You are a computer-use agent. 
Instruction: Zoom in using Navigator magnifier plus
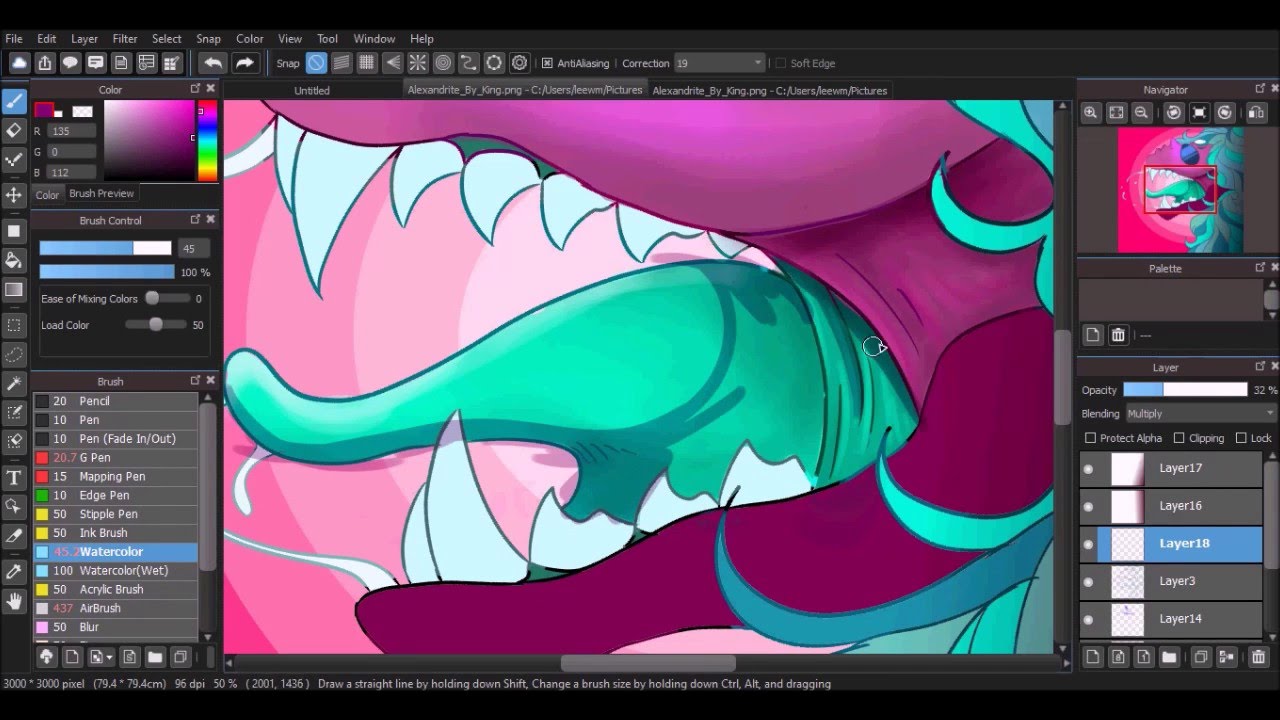pyautogui.click(x=1091, y=113)
